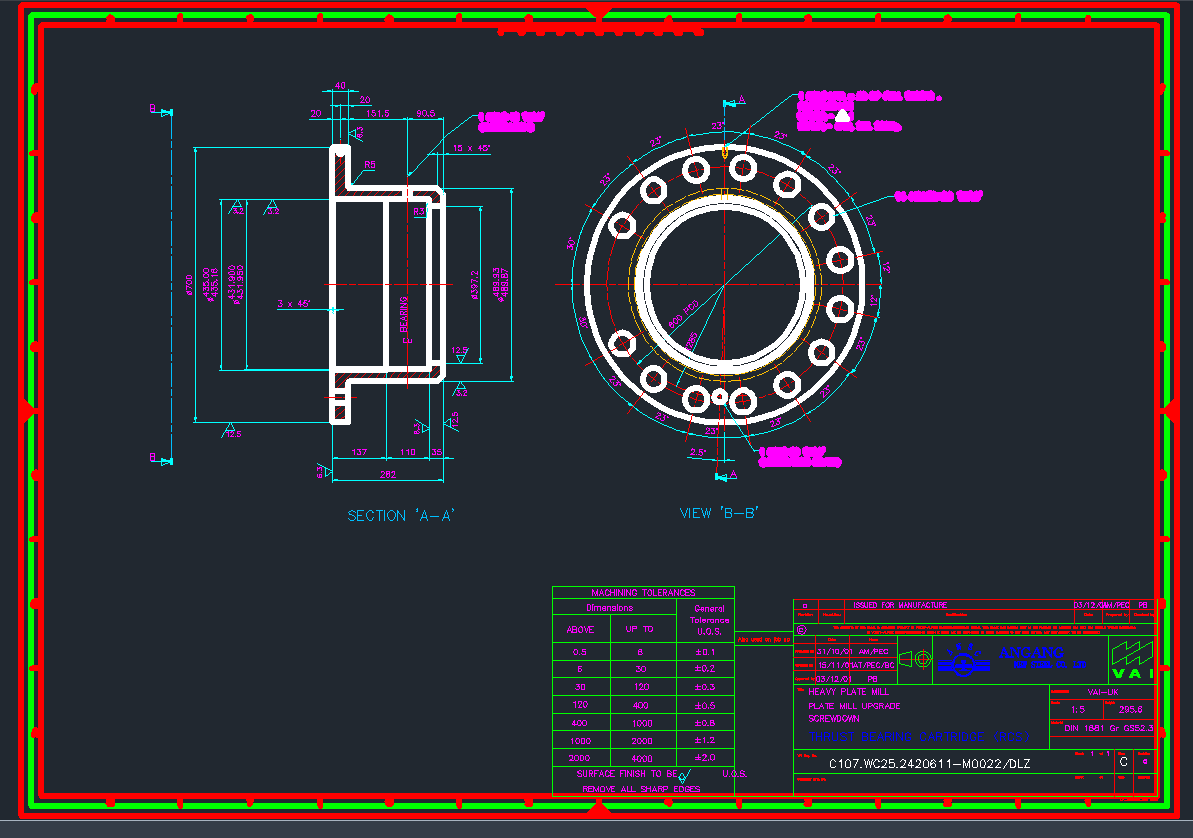Select the "VIEW 'B-B'" view label
This screenshot has height=838, width=1193.
coord(719,513)
